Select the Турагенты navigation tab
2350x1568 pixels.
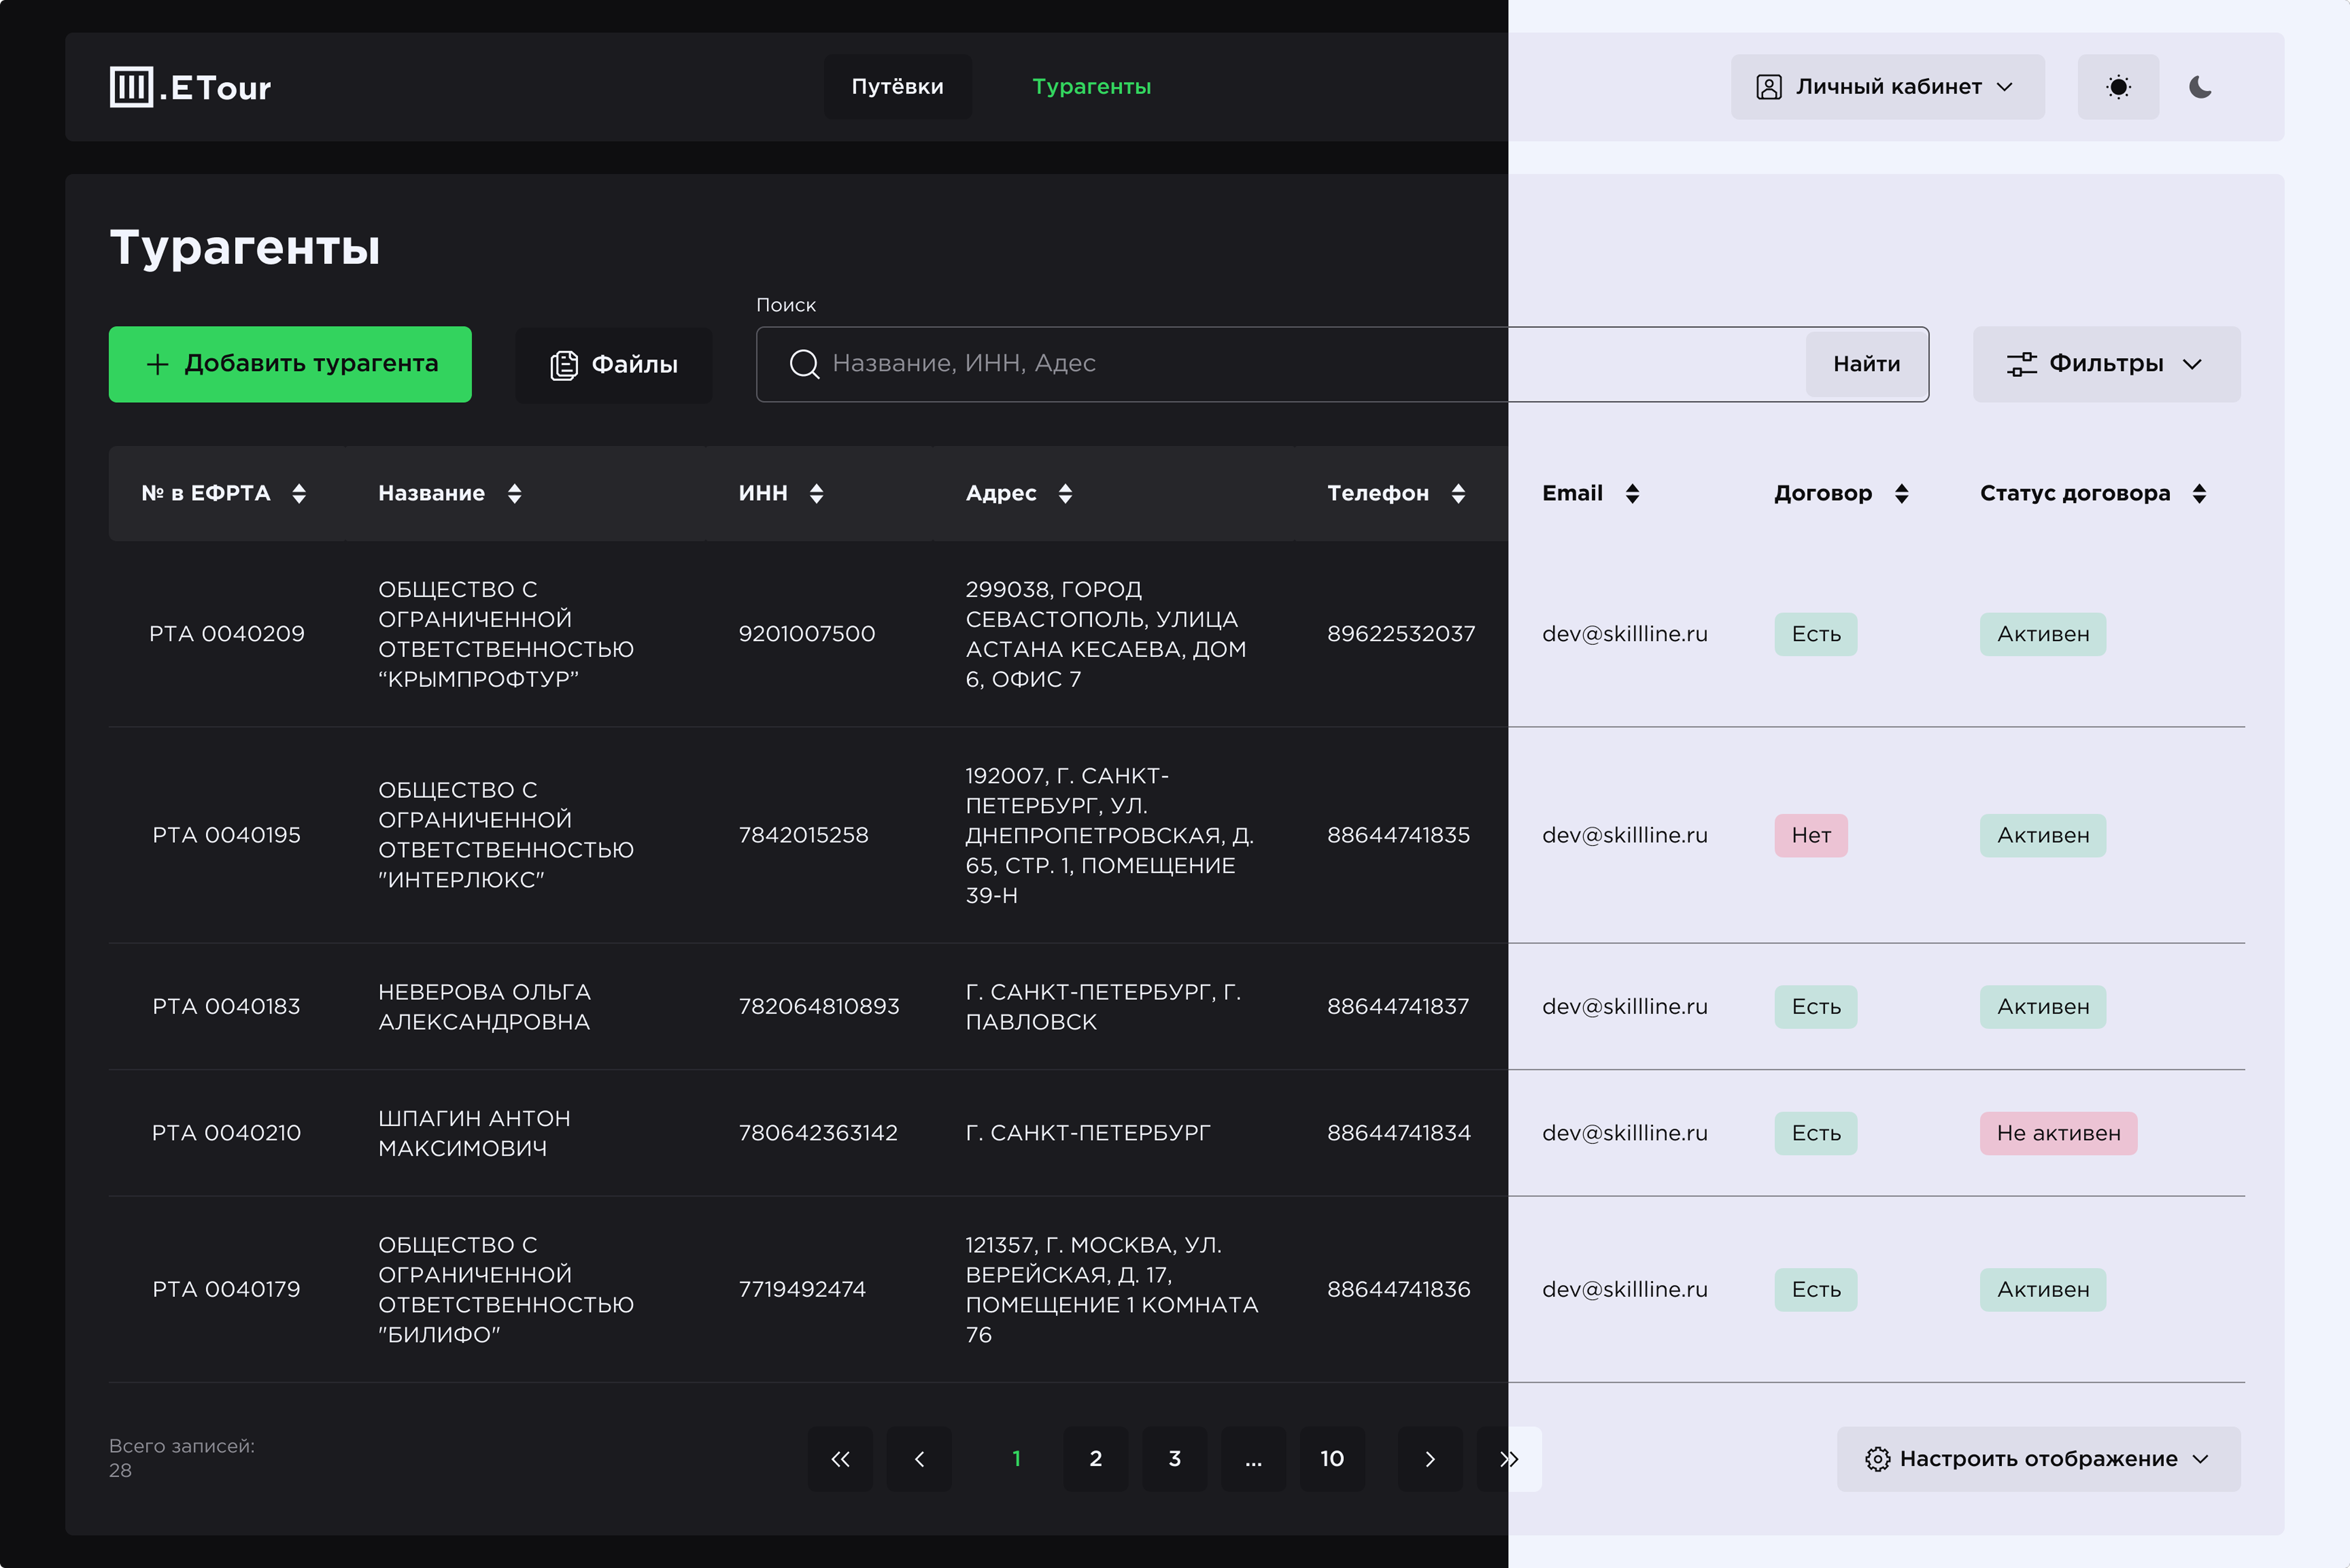click(1091, 87)
